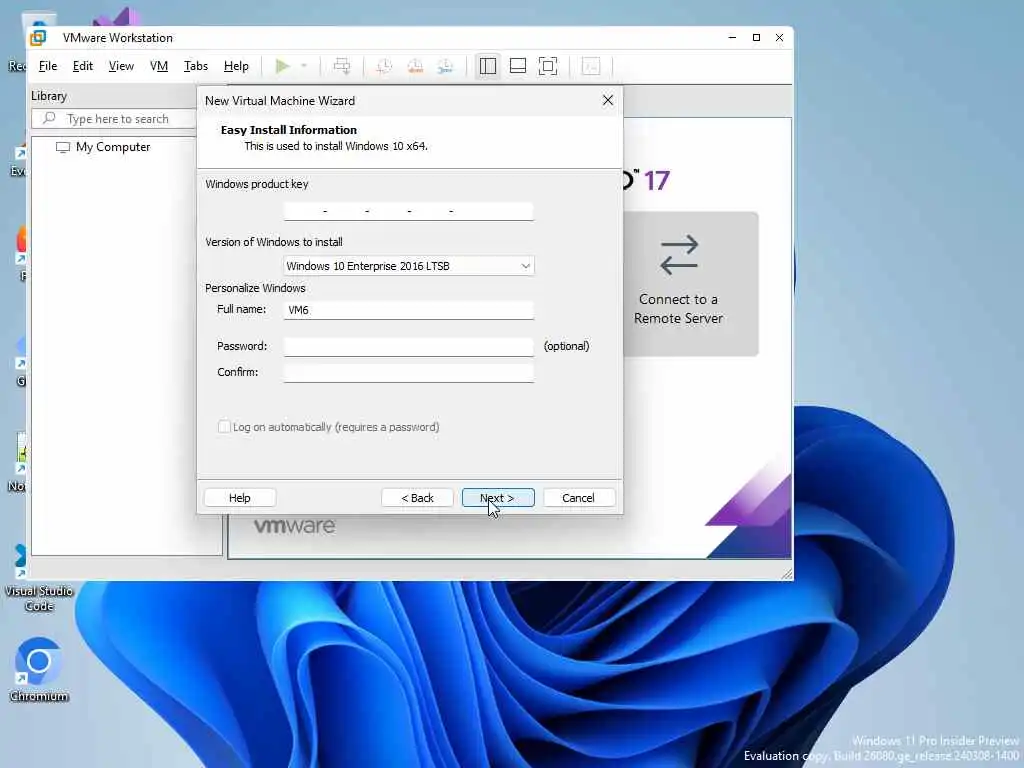Click the Connect to a Remote Server arrows icon
1024x768 pixels.
point(679,255)
